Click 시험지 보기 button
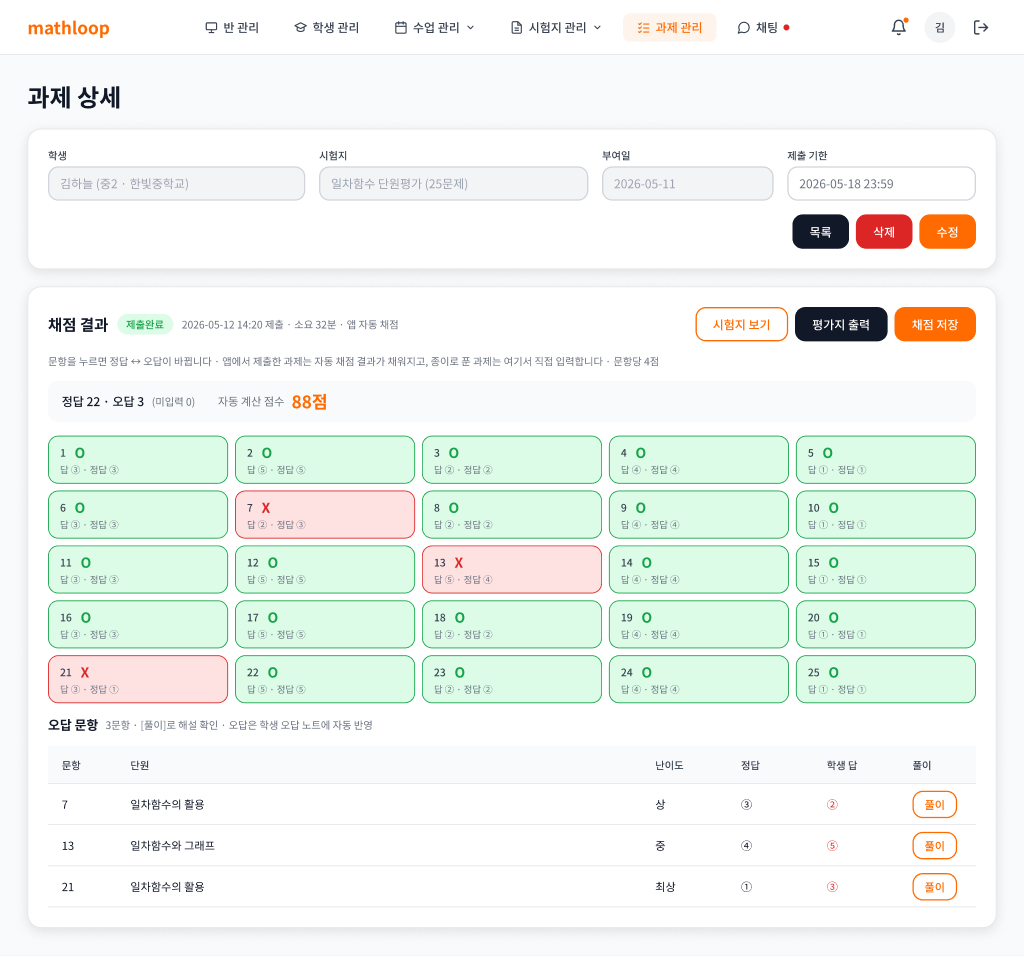Viewport: 1024px width, 956px height. pos(741,325)
